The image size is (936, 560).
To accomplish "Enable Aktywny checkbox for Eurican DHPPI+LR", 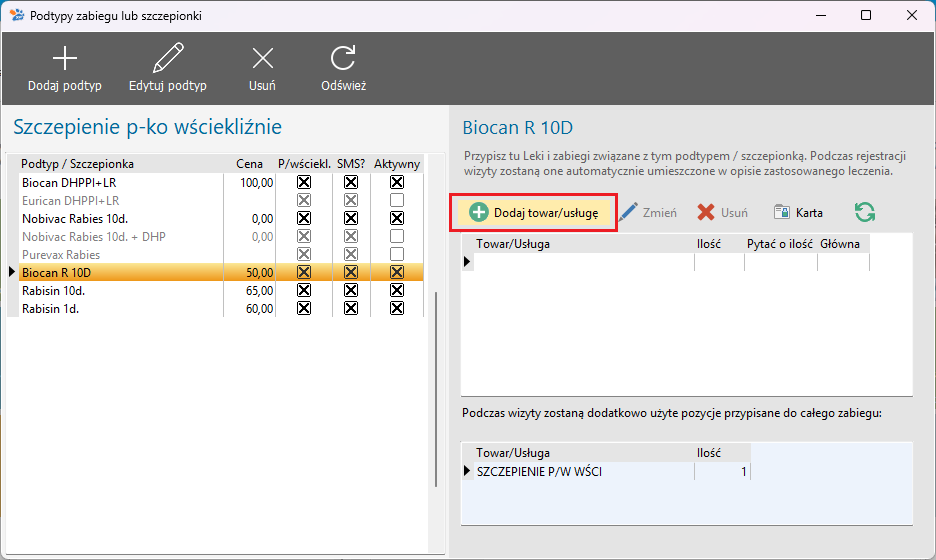I will [397, 200].
